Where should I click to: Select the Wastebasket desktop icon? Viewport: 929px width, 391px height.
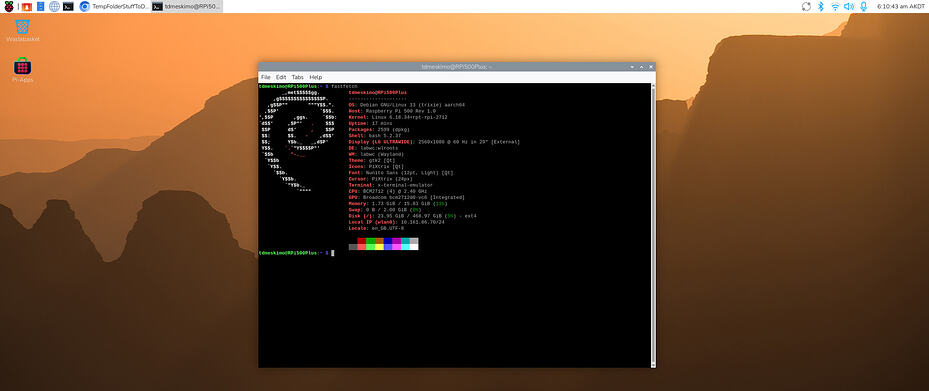click(23, 31)
